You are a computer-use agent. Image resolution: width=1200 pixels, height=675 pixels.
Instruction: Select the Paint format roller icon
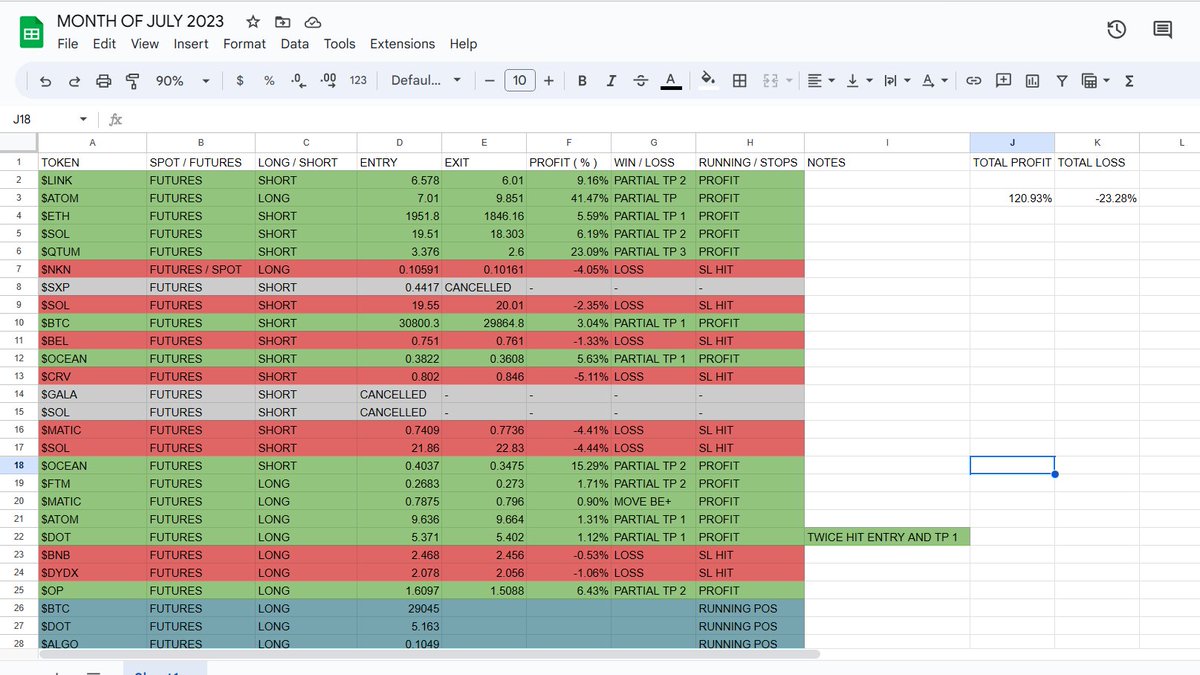[132, 81]
